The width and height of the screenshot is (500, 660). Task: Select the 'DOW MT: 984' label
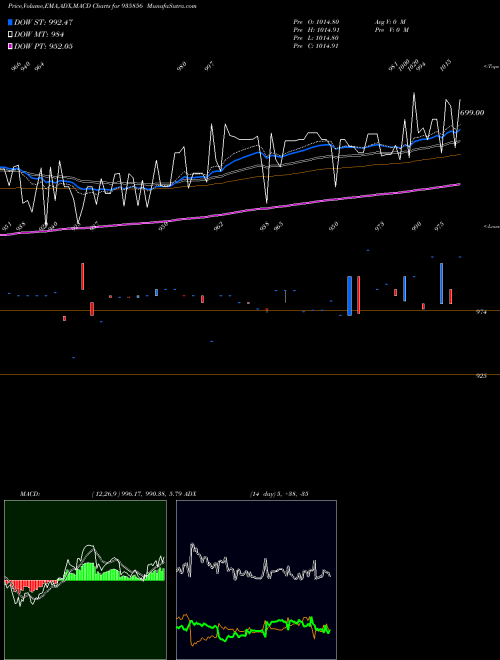pos(39,35)
